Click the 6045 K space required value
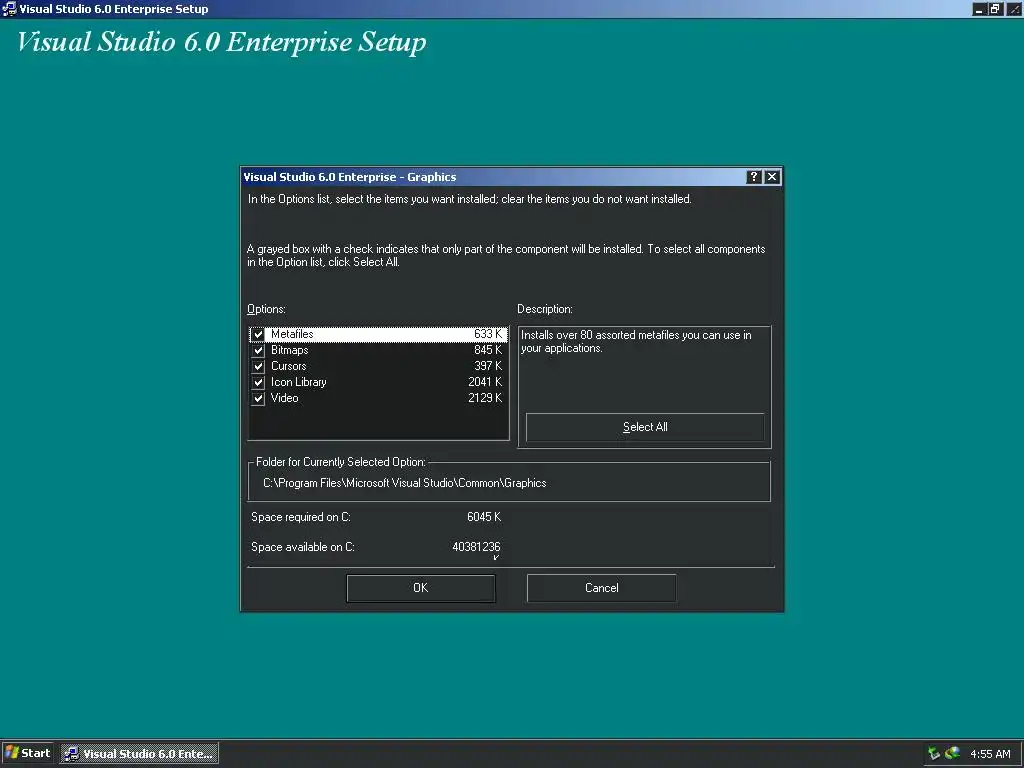The height and width of the screenshot is (768, 1024). click(x=484, y=517)
